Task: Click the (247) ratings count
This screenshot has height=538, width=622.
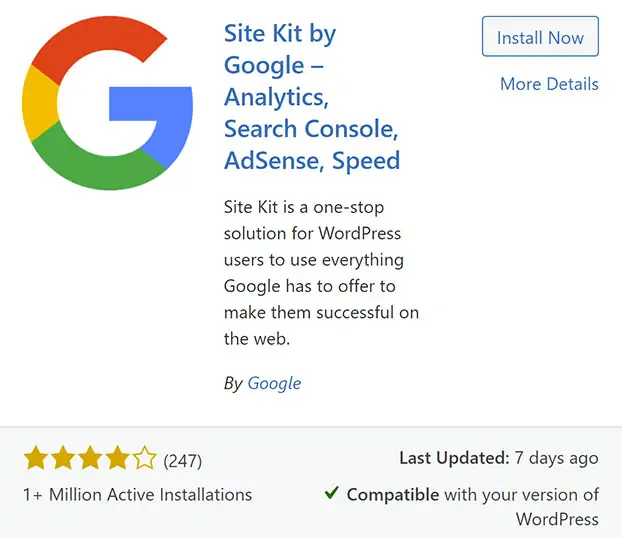Action: pos(182,461)
